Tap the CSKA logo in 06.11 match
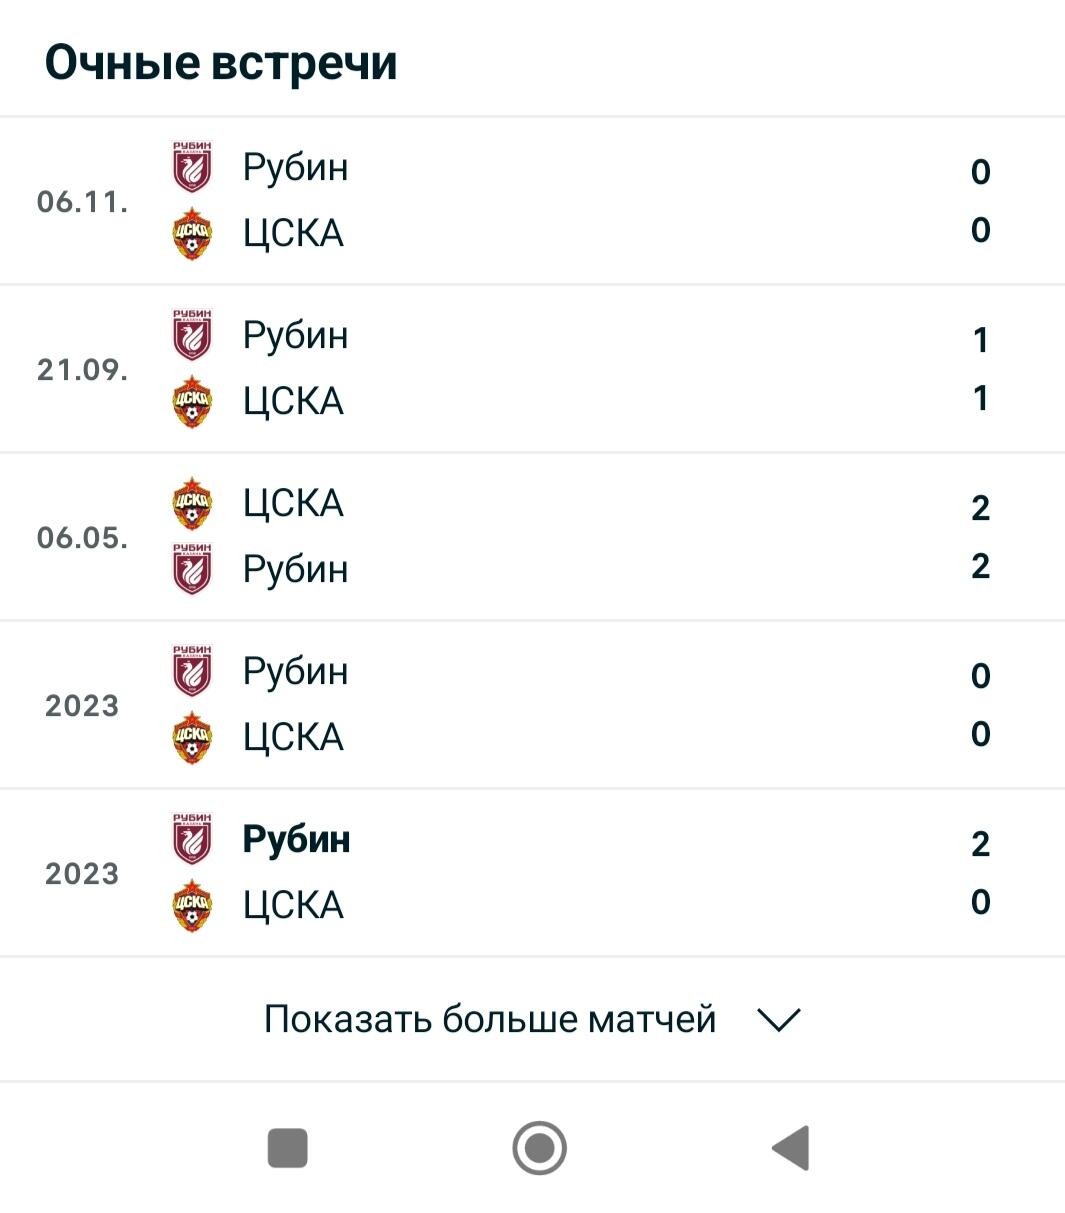This screenshot has width=1065, height=1213. pyautogui.click(x=192, y=234)
